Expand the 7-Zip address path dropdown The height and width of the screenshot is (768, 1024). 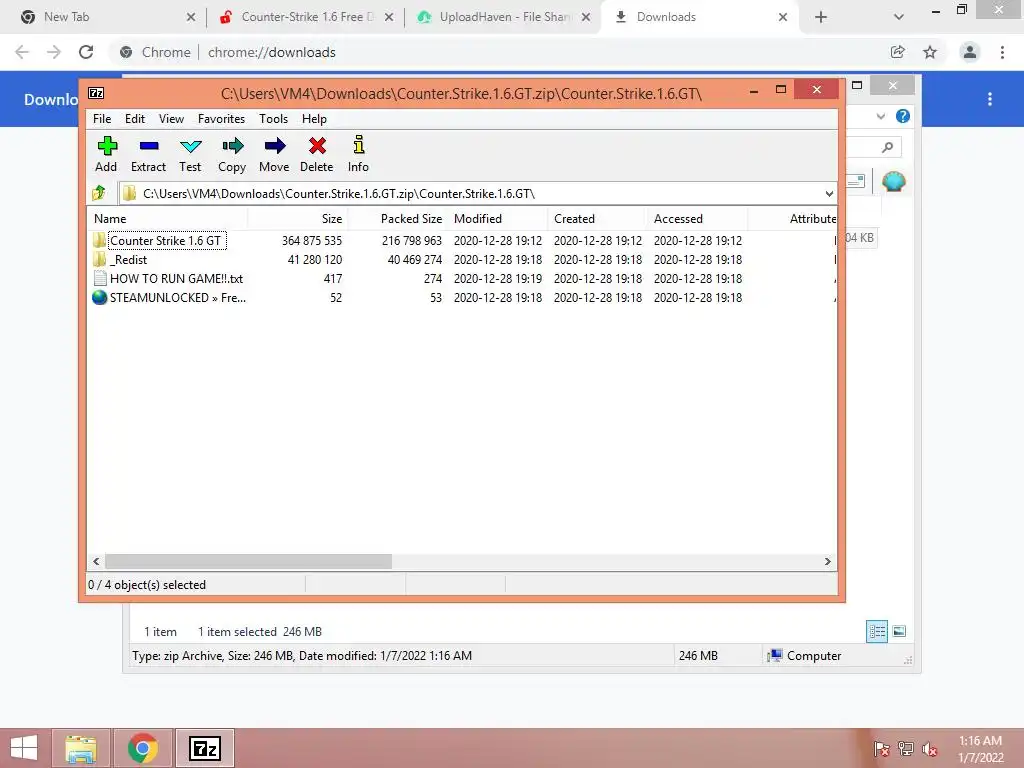829,194
